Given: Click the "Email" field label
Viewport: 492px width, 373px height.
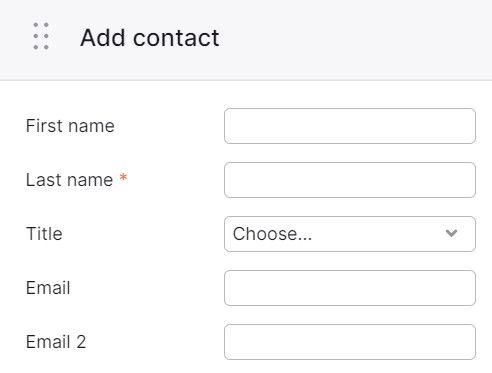Looking at the screenshot, I should point(48,288).
